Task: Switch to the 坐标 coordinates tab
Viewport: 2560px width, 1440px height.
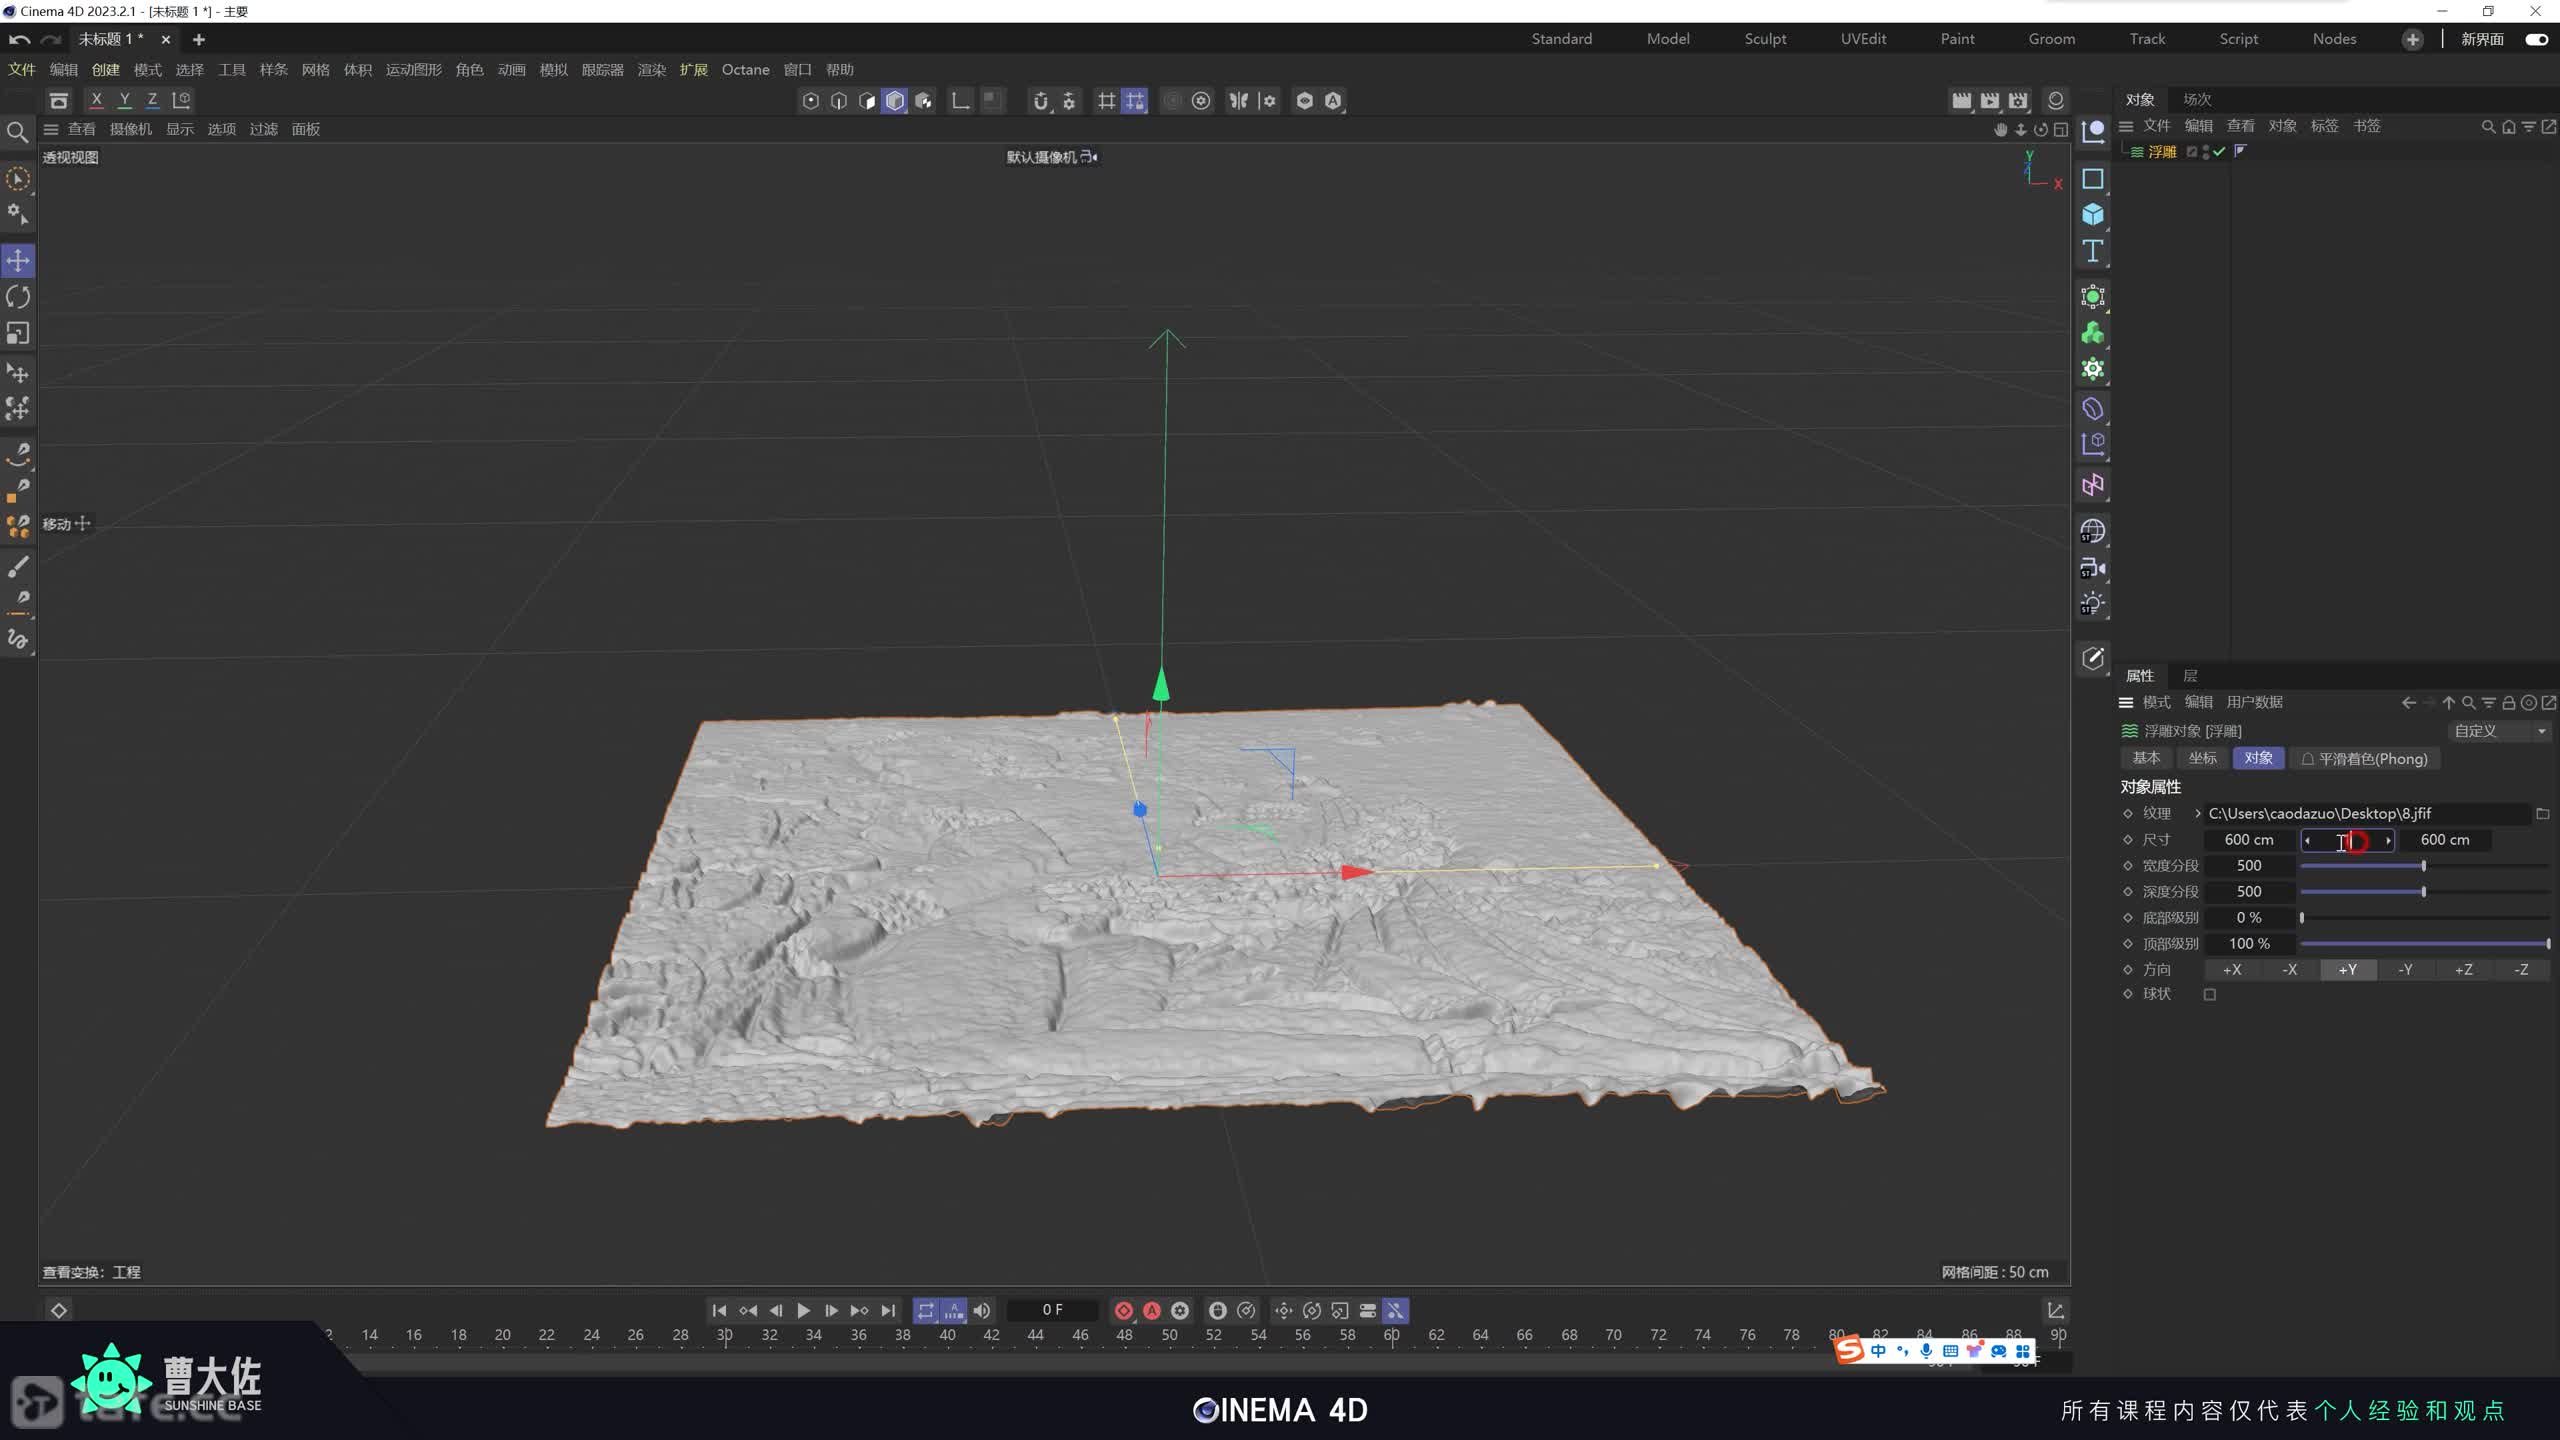Action: coord(2202,758)
